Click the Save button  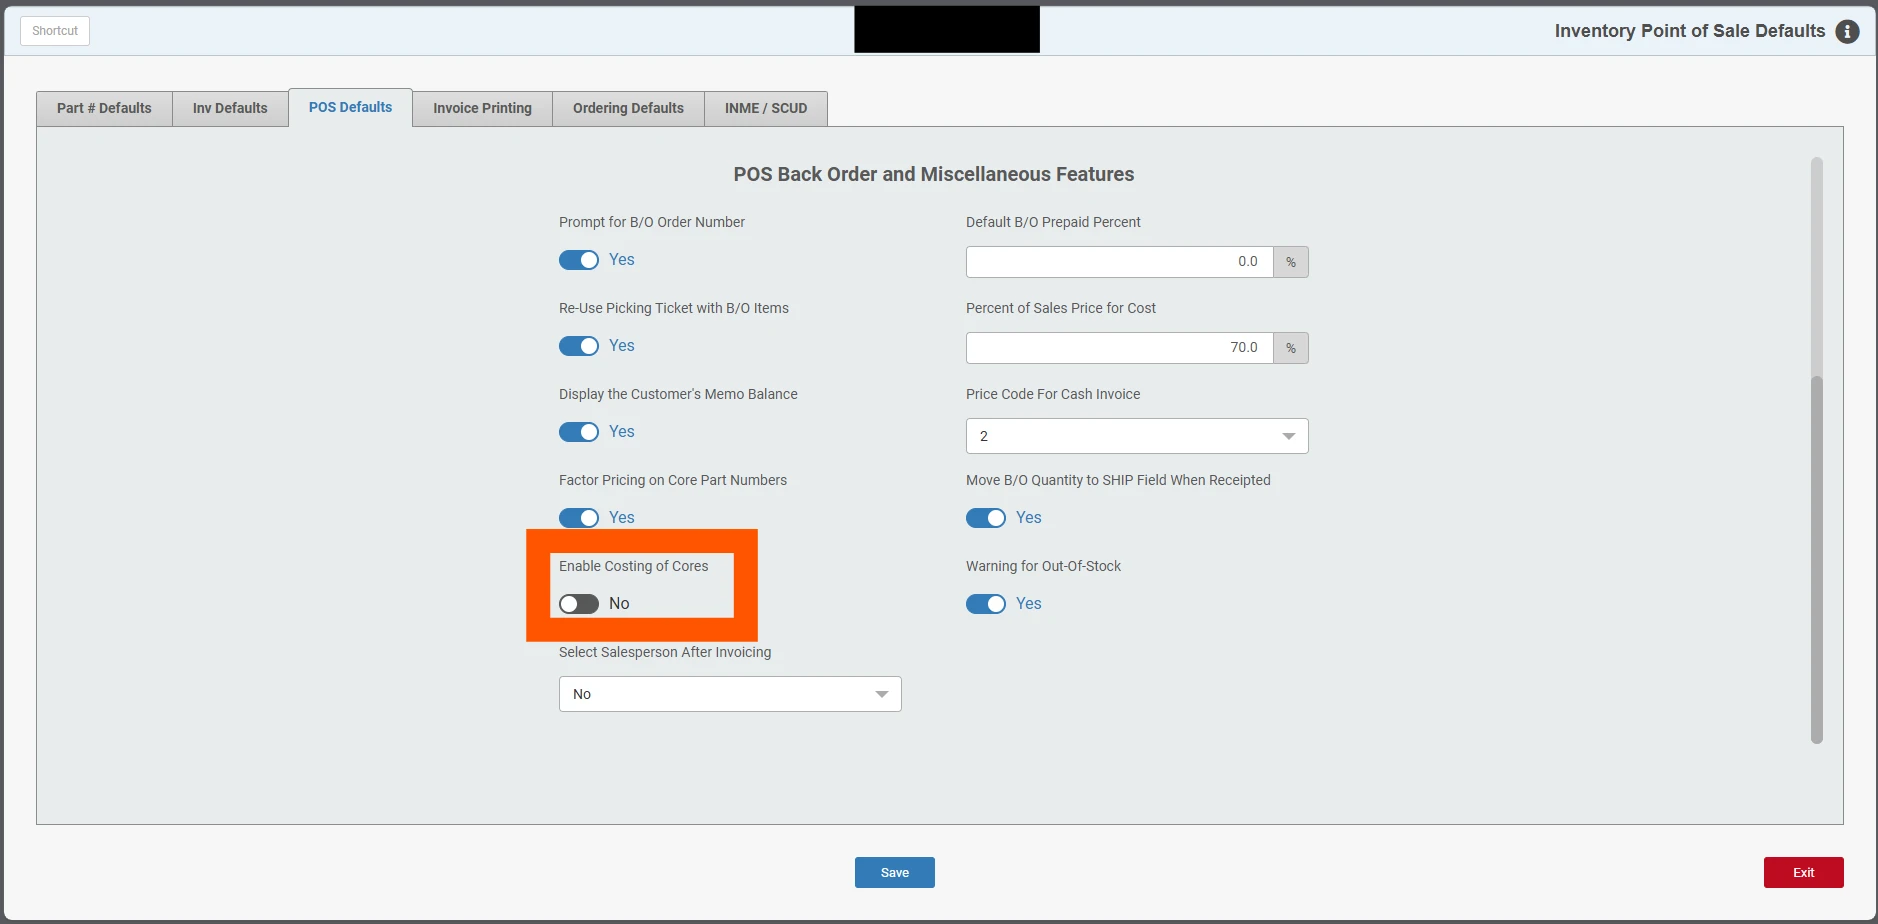(x=895, y=873)
